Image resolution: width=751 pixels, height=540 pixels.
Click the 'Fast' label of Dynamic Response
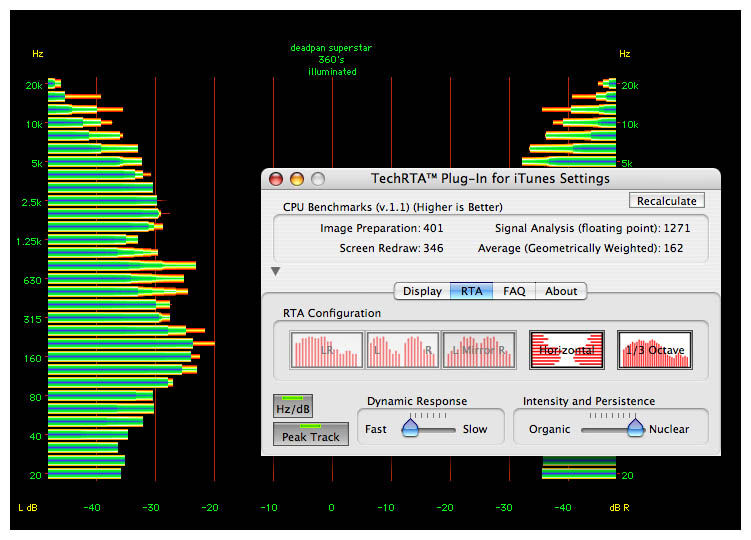(376, 429)
